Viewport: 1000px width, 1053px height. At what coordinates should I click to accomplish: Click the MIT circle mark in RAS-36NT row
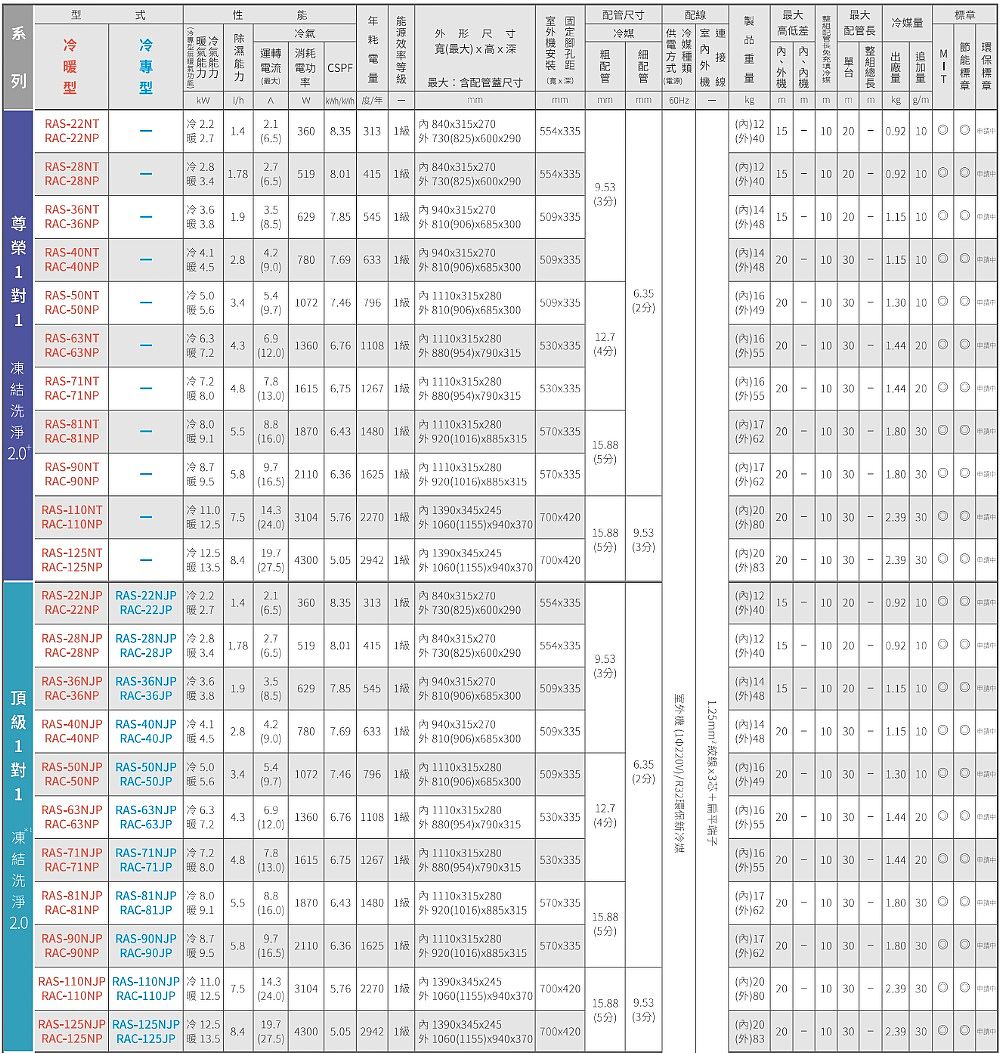tap(944, 216)
